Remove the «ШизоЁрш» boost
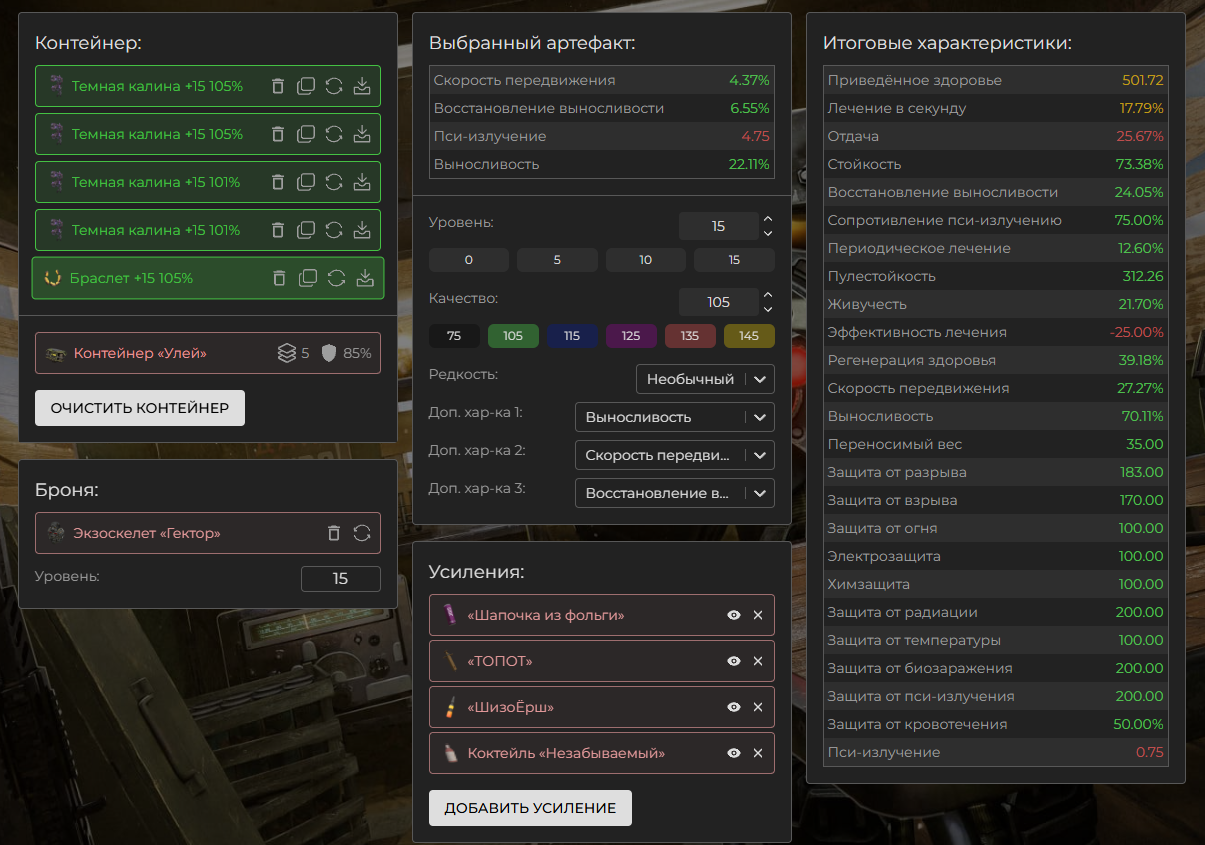The image size is (1205, 845). click(758, 707)
